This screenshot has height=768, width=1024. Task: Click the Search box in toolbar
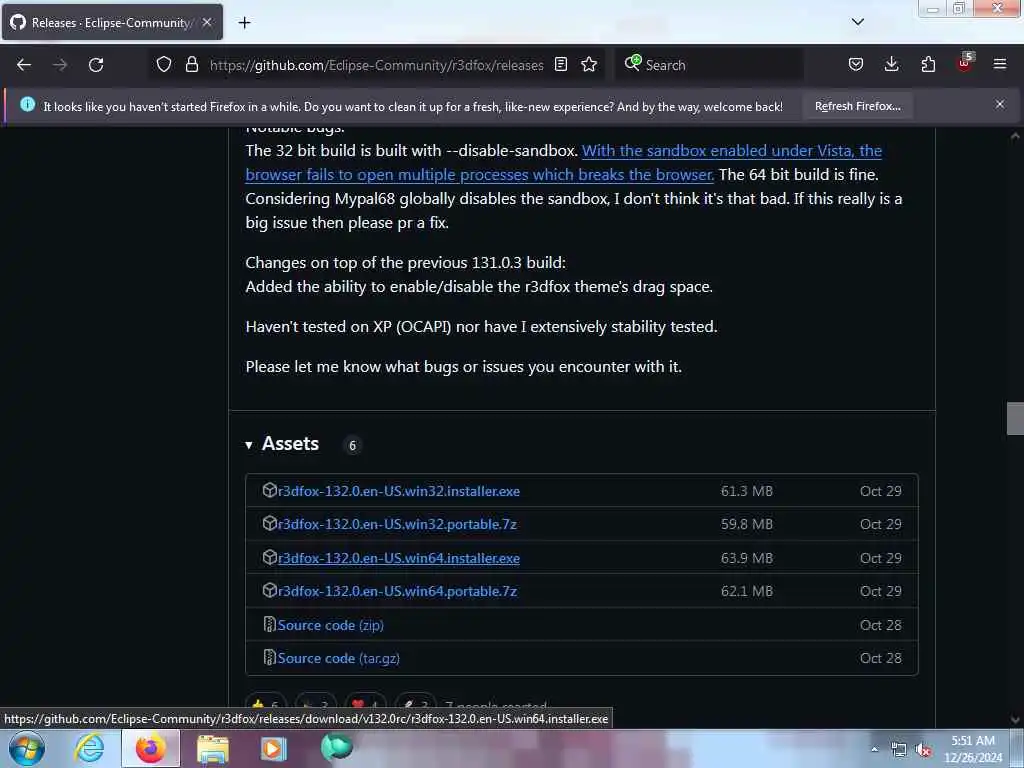(x=709, y=65)
